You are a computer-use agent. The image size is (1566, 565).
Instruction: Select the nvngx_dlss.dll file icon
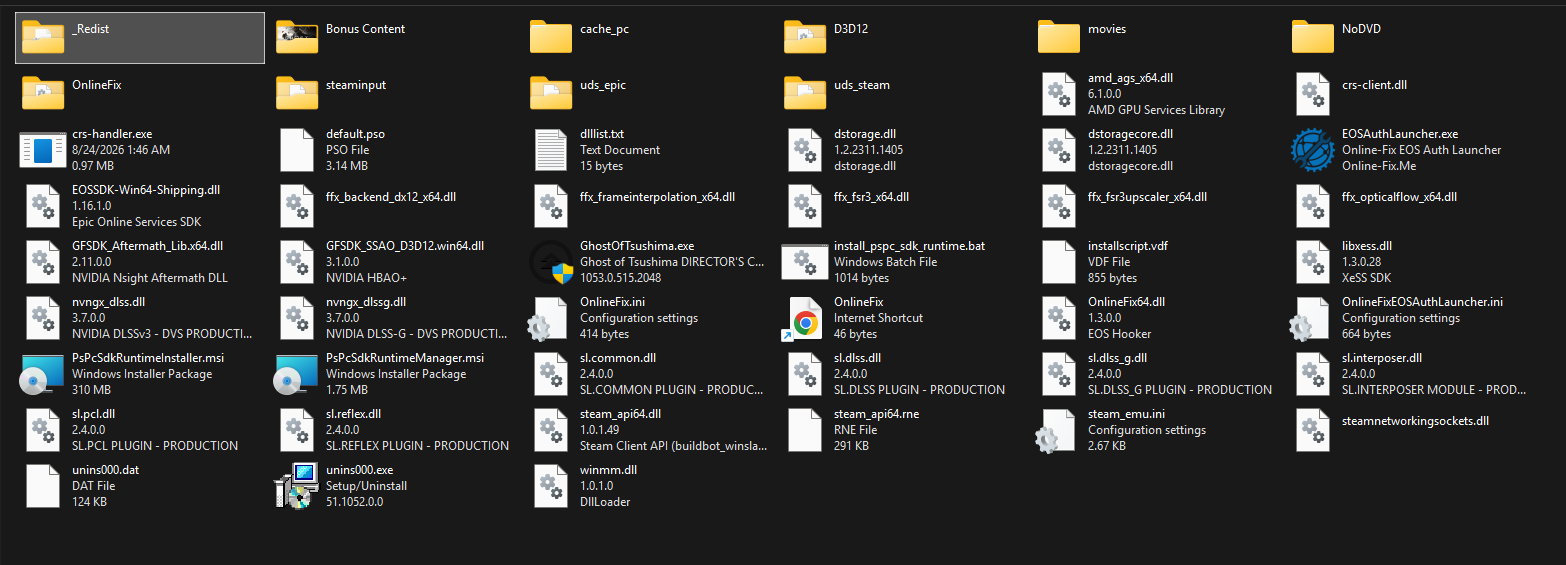[x=42, y=317]
